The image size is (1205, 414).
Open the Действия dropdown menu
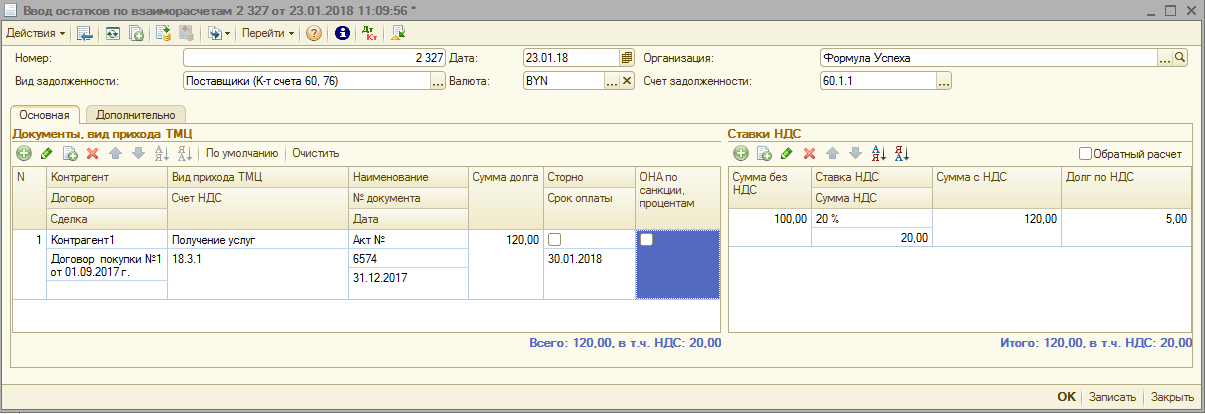[36, 33]
